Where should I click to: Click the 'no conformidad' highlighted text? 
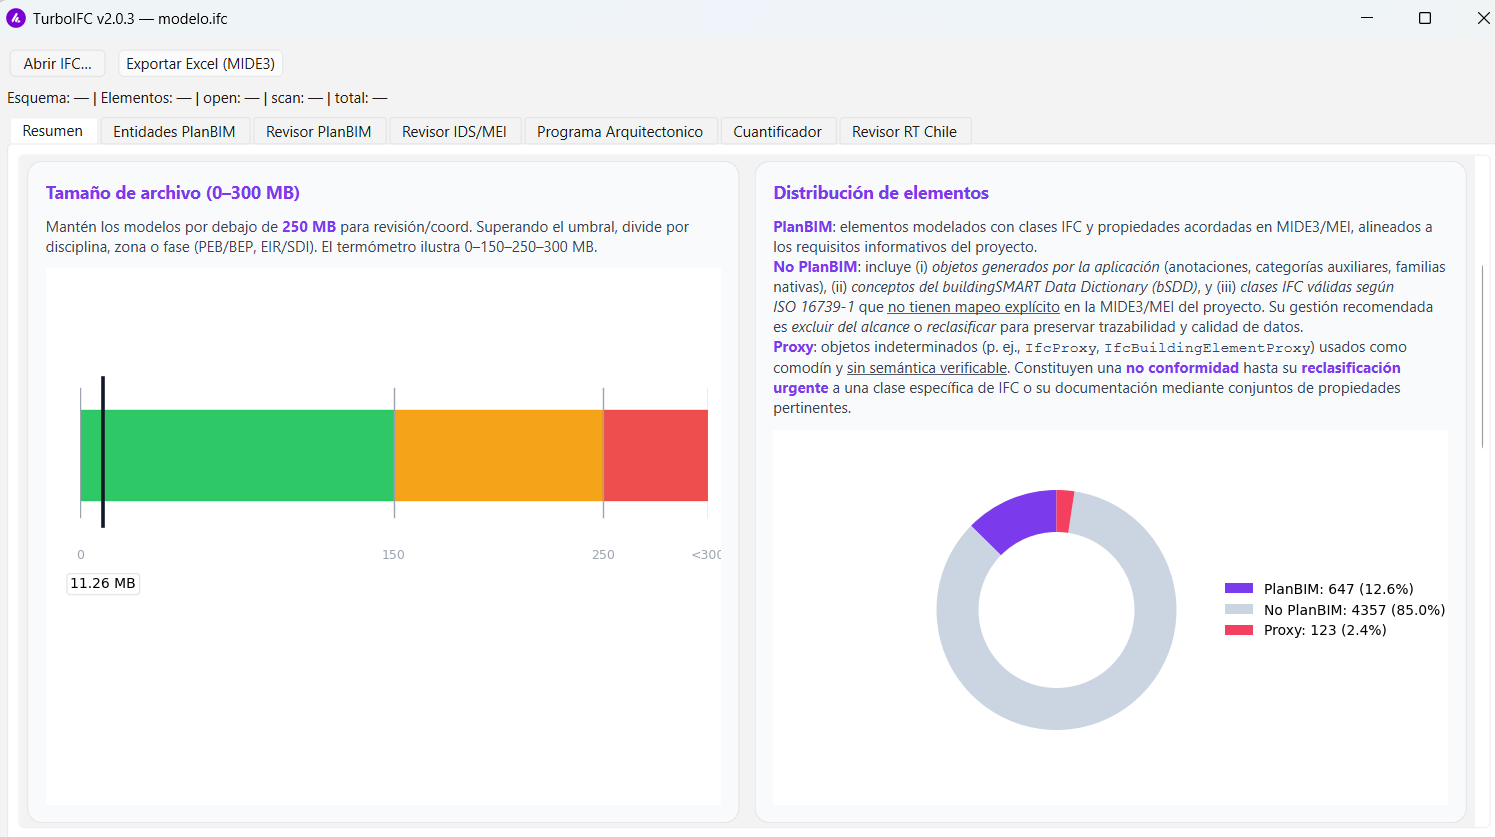coord(1182,368)
